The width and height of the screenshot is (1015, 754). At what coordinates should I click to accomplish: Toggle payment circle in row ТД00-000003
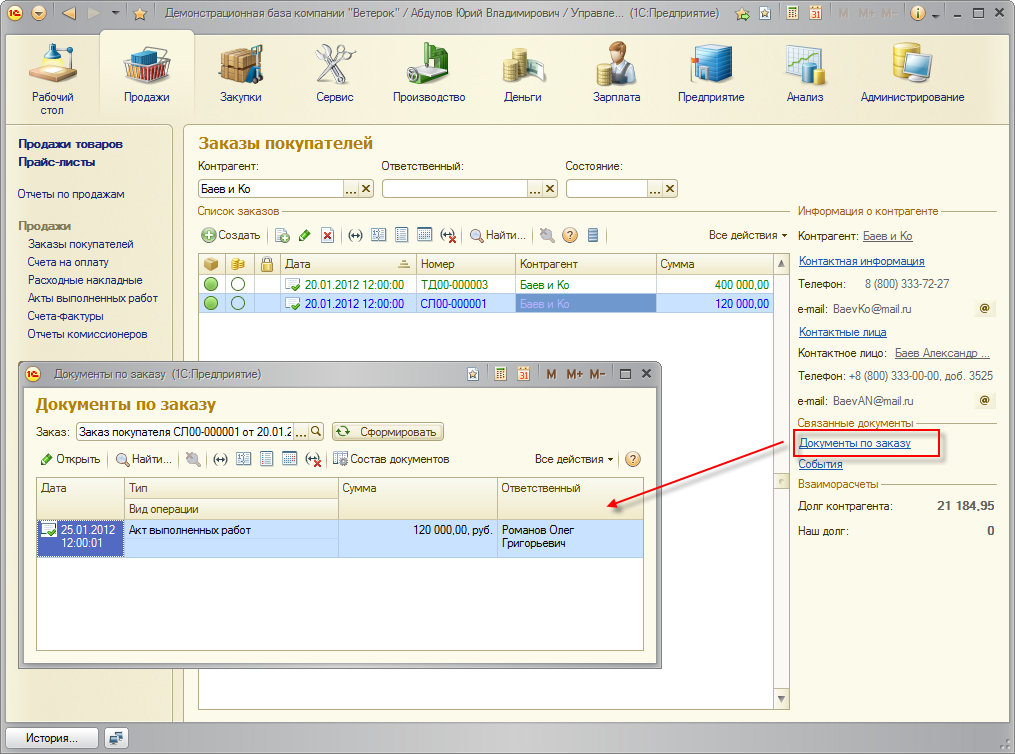(x=238, y=284)
